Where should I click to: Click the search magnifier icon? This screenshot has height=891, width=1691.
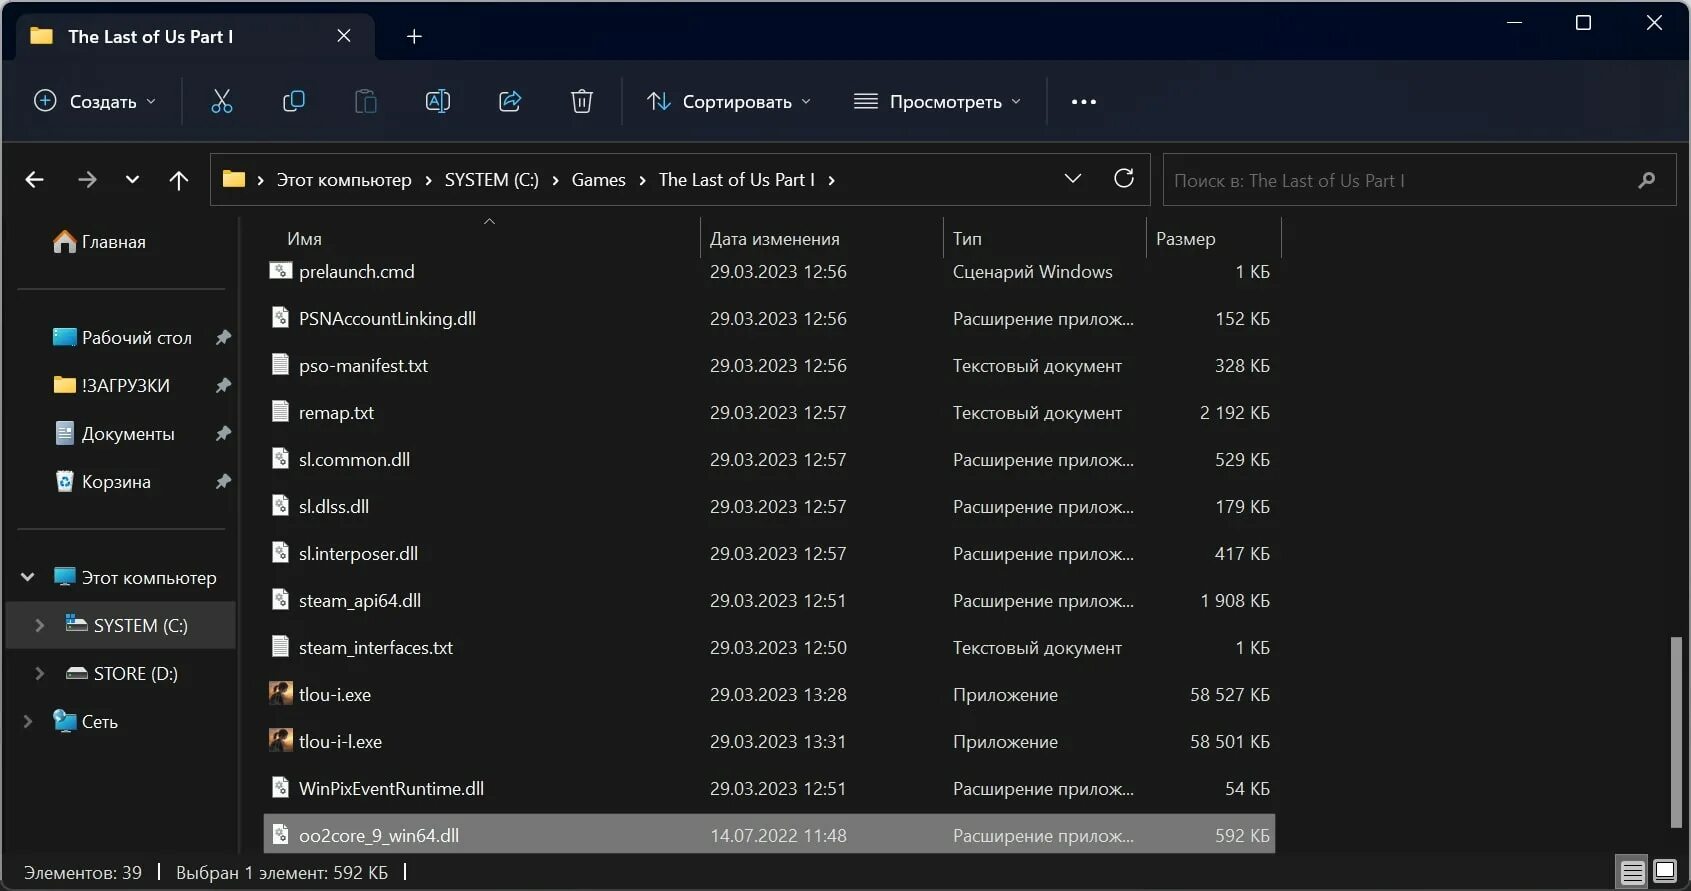click(1647, 180)
